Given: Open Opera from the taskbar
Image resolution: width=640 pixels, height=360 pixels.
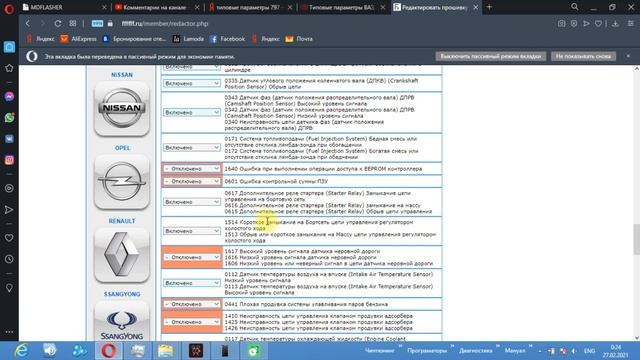Looking at the screenshot, I should [x=108, y=351].
